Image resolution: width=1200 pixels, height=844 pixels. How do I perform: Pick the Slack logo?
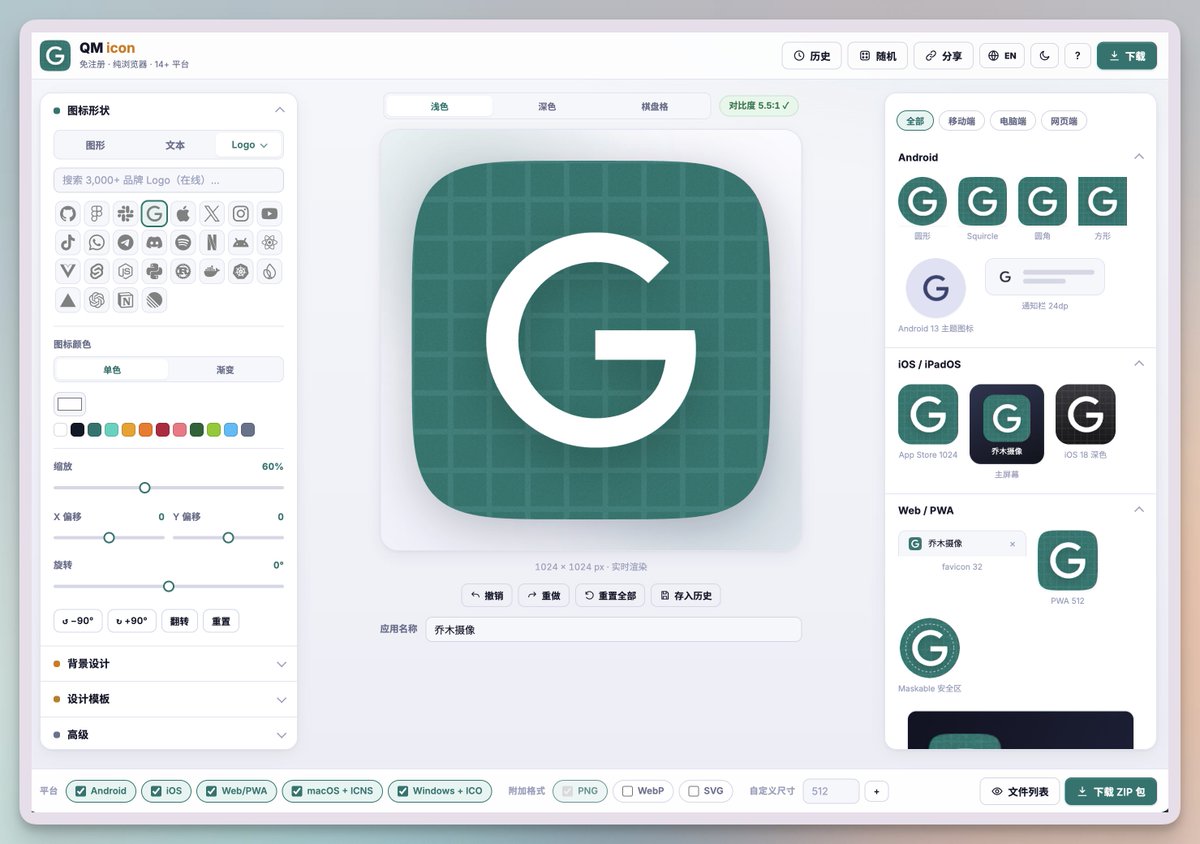(x=125, y=213)
